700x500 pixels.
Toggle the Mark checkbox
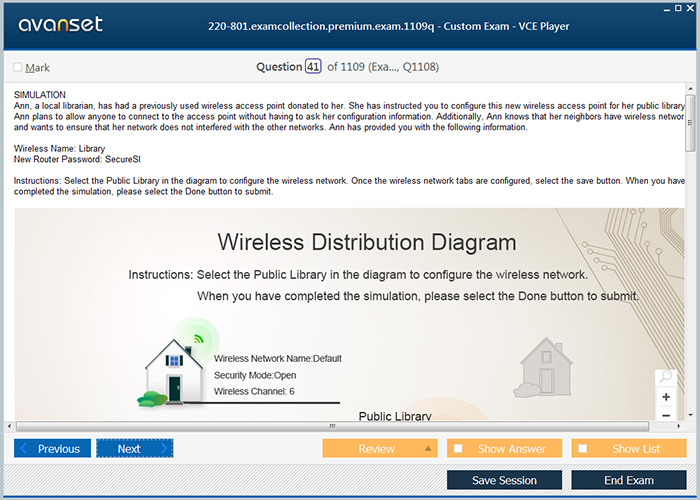tap(18, 68)
